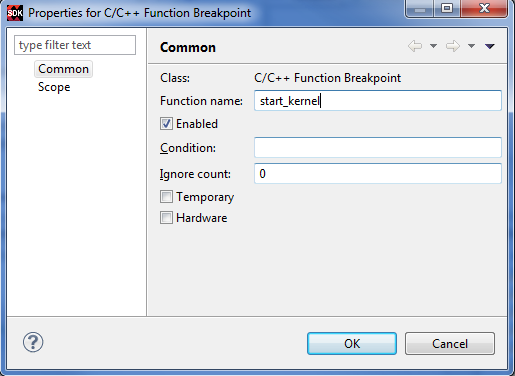The width and height of the screenshot is (515, 376).
Task: Enable the Temporary checkbox
Action: click(166, 197)
